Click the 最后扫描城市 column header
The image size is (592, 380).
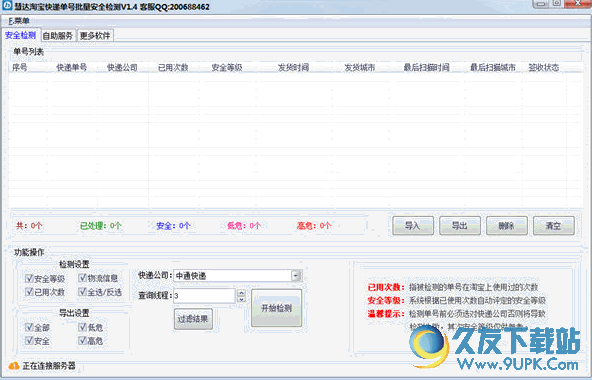click(x=493, y=68)
